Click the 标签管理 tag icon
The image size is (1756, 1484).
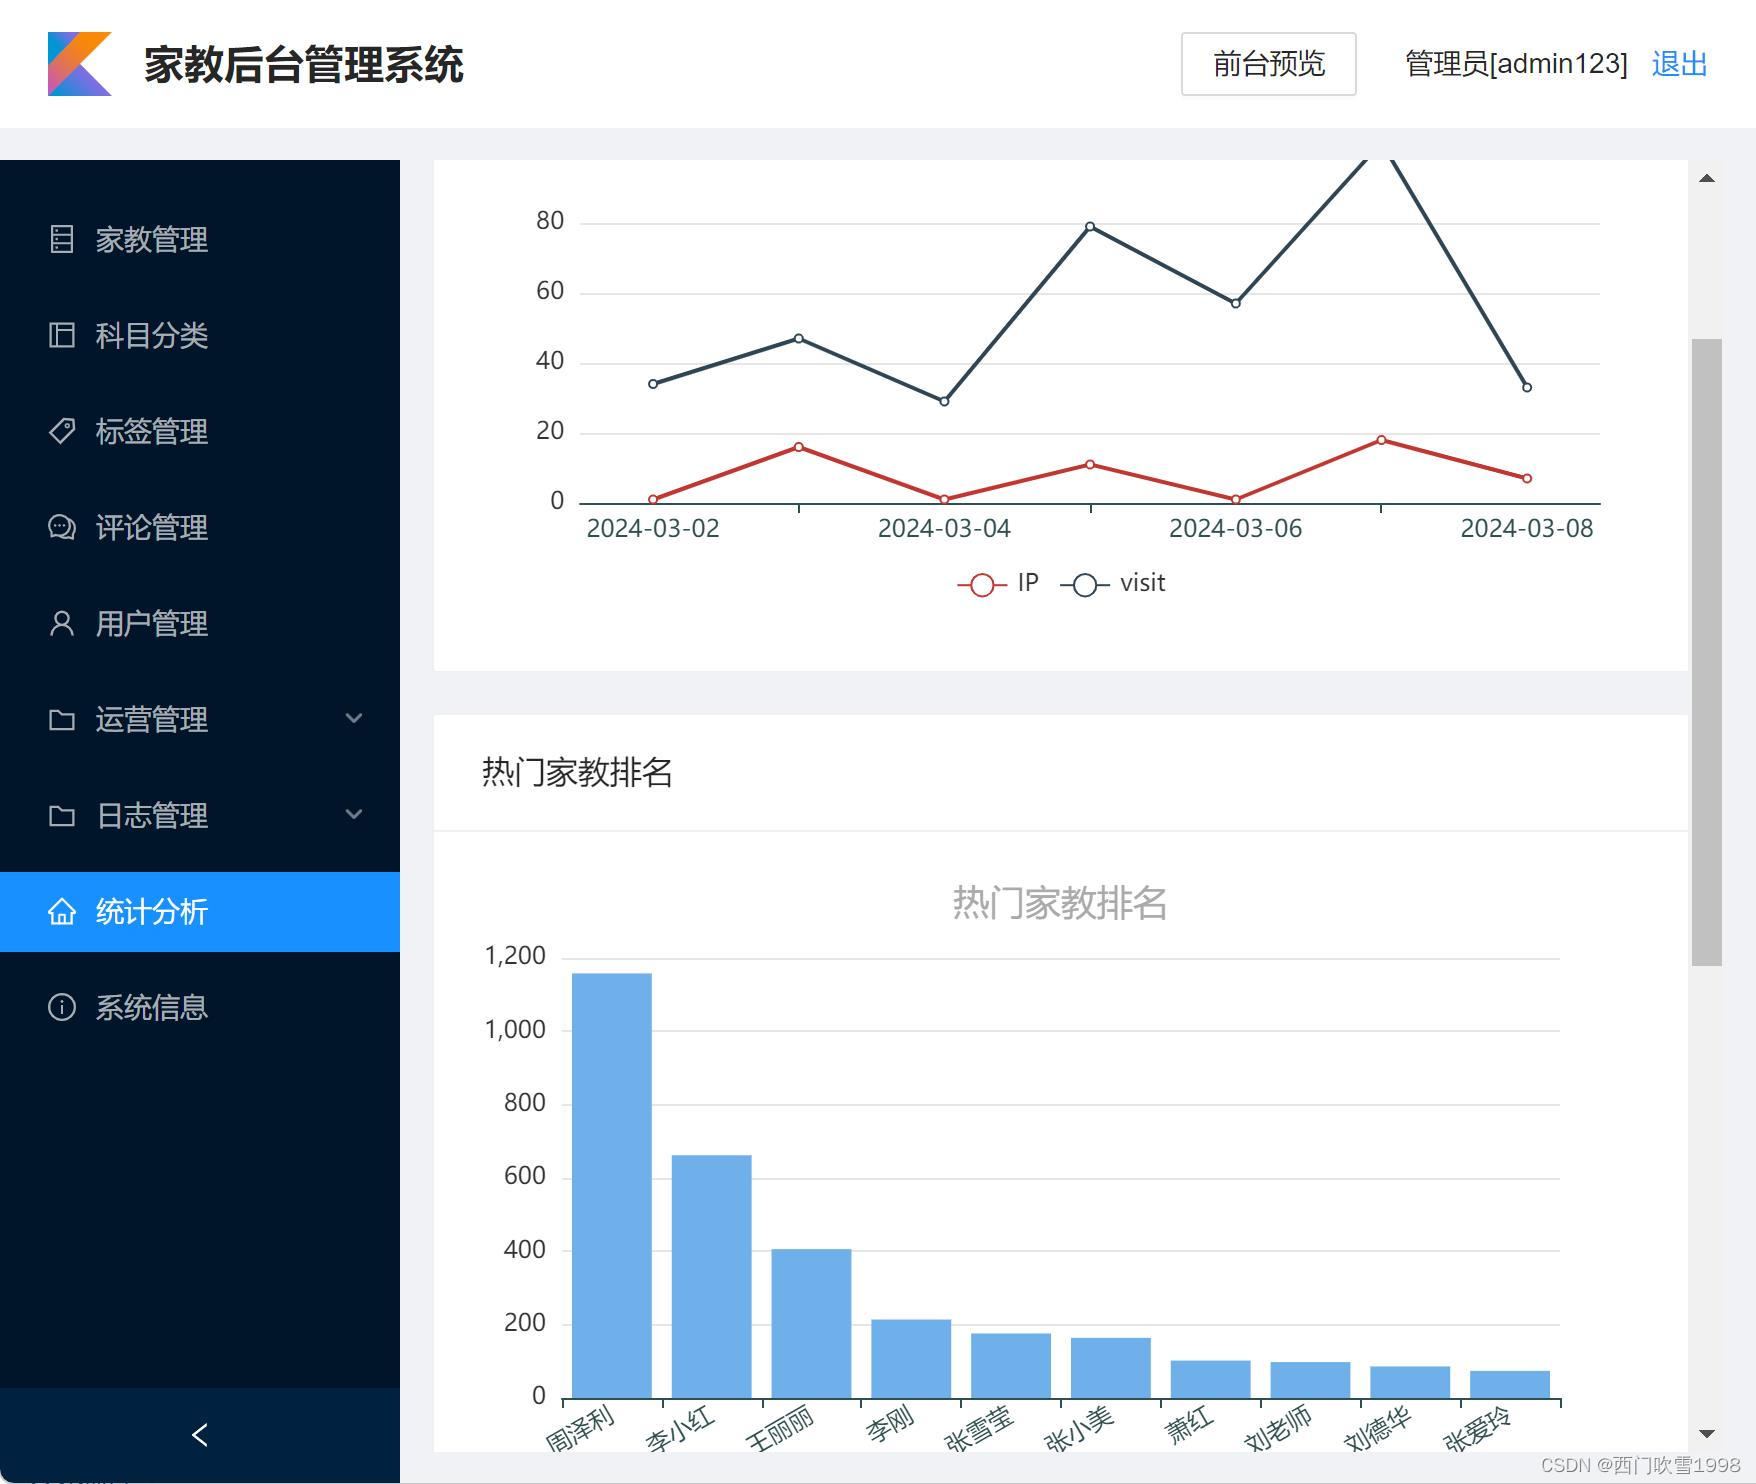pos(62,431)
